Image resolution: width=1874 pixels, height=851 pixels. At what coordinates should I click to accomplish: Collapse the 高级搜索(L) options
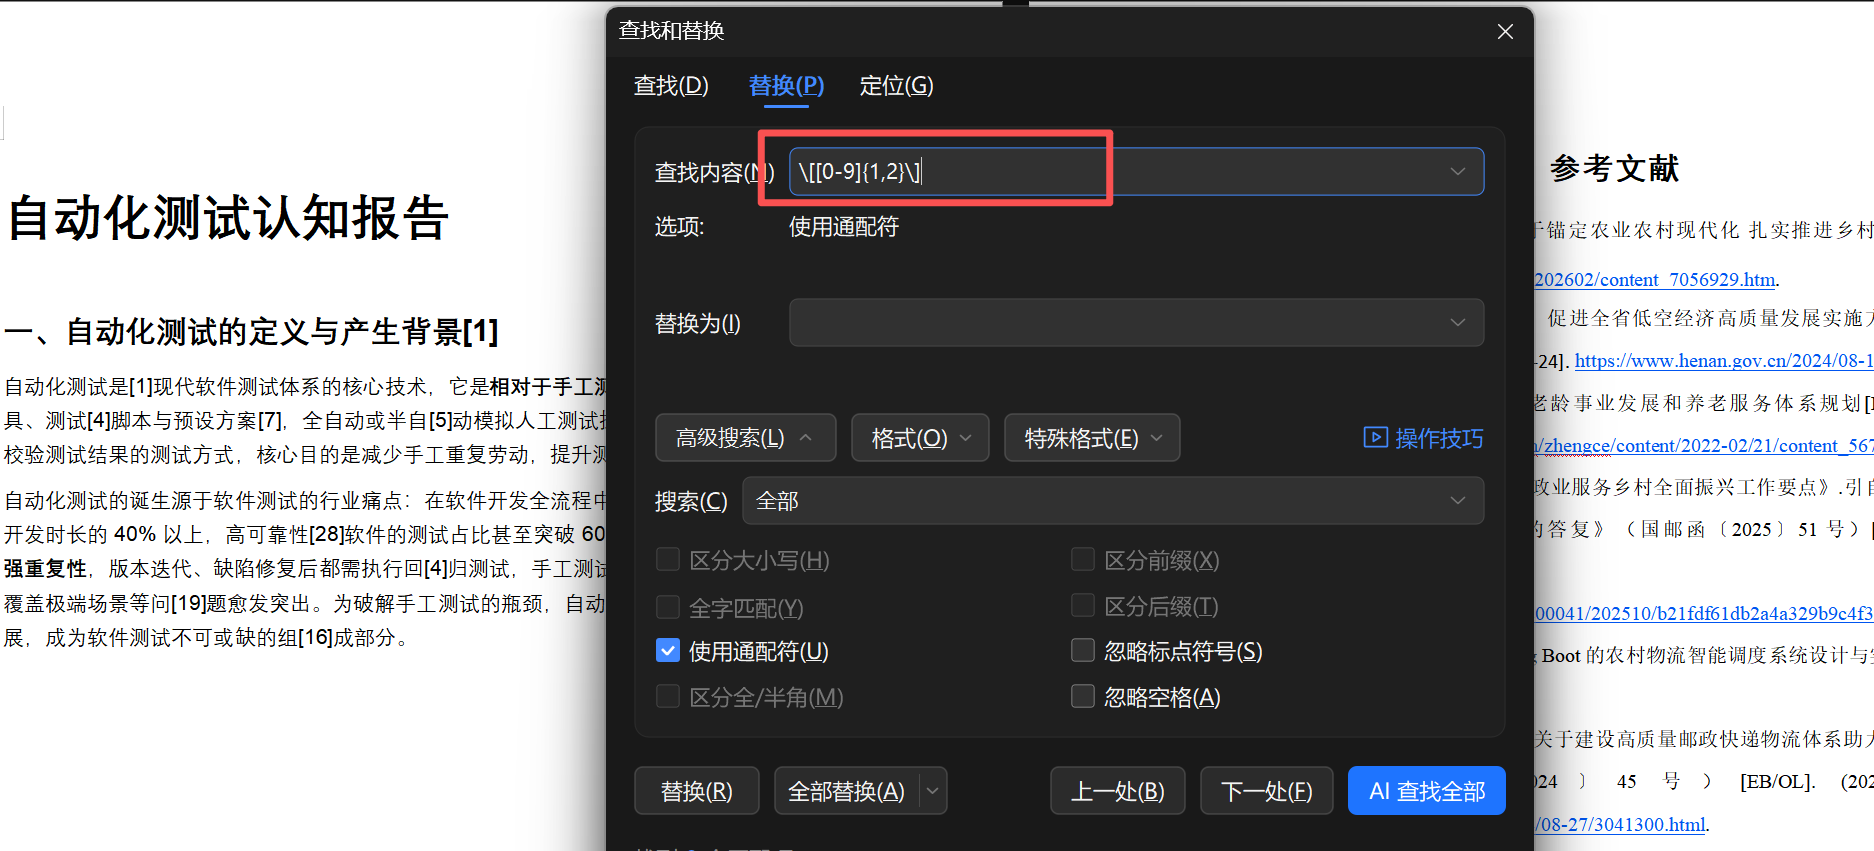tap(745, 438)
